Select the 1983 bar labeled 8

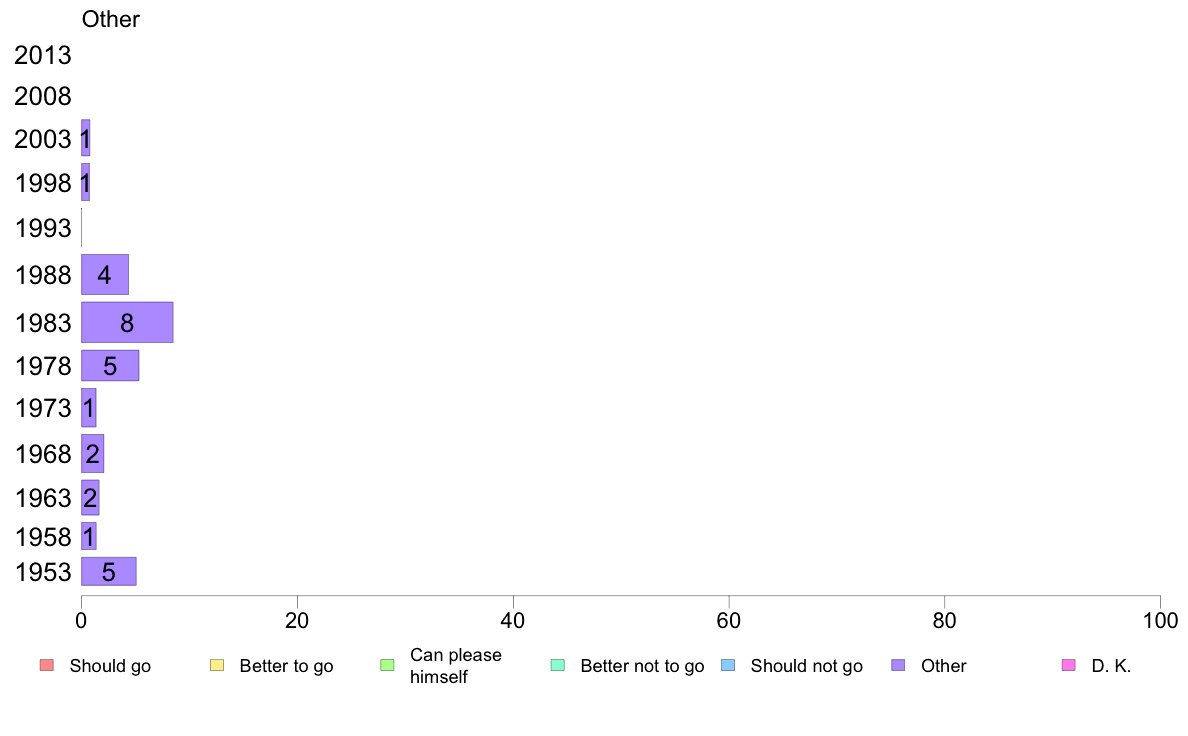point(127,322)
